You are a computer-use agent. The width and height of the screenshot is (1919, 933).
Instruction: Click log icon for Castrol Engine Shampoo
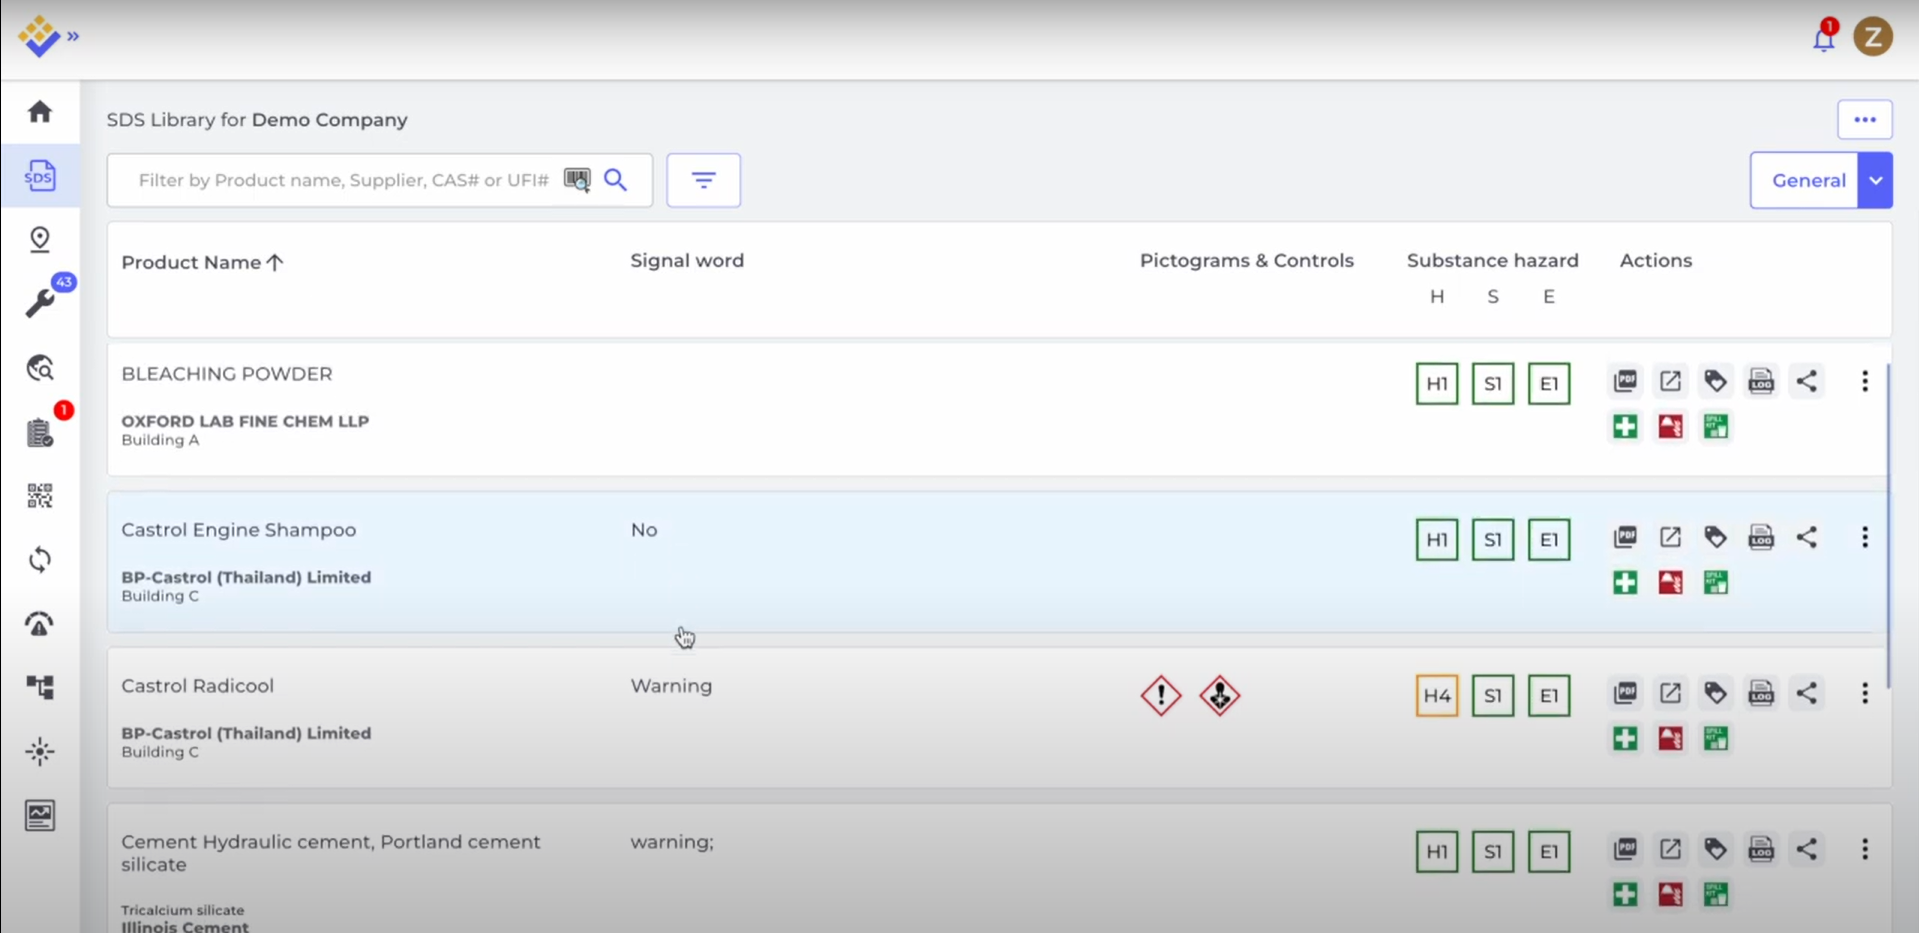pyautogui.click(x=1761, y=537)
